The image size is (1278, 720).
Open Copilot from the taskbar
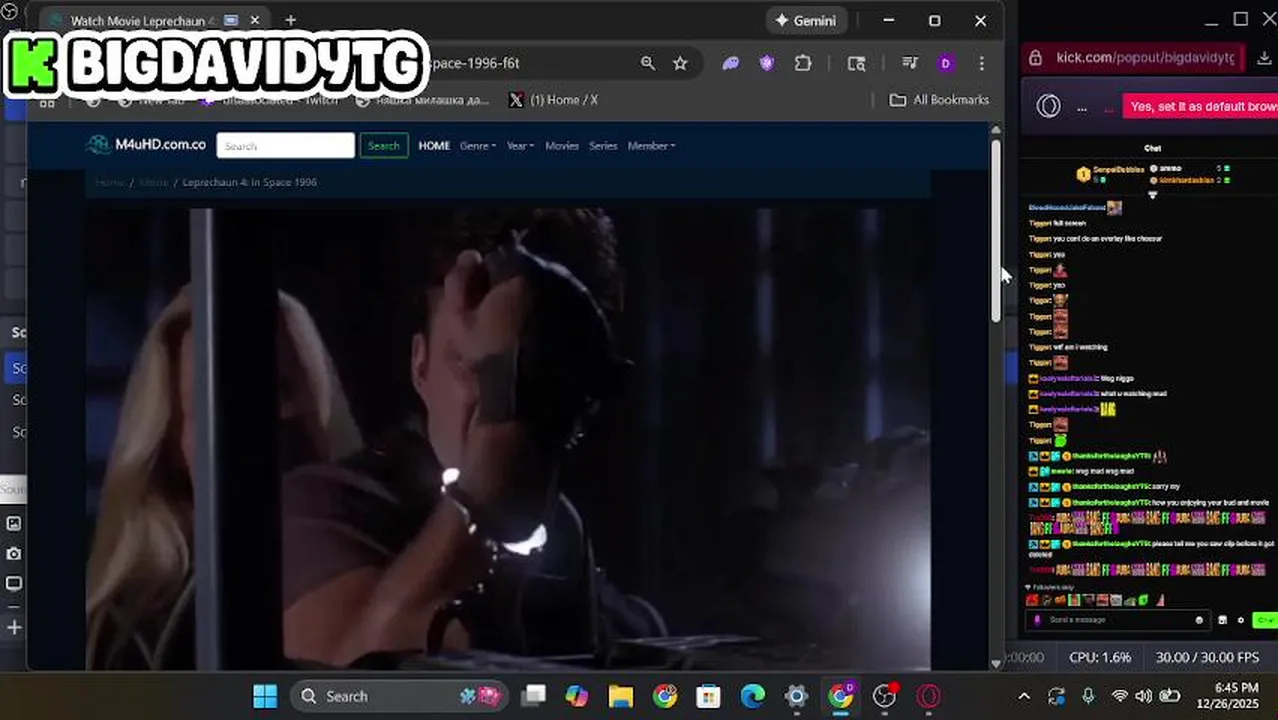(x=577, y=696)
